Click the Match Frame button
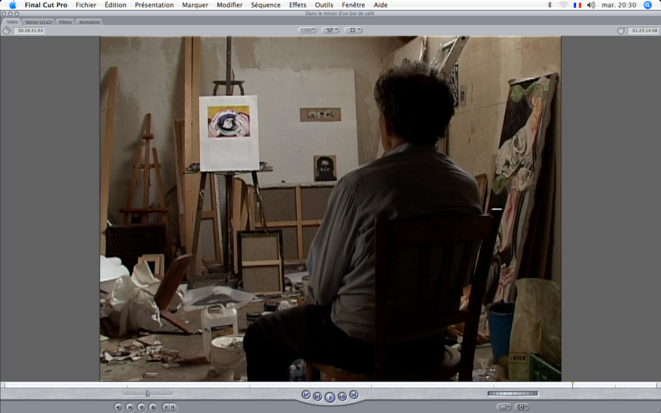661x413 pixels. pos(118,407)
